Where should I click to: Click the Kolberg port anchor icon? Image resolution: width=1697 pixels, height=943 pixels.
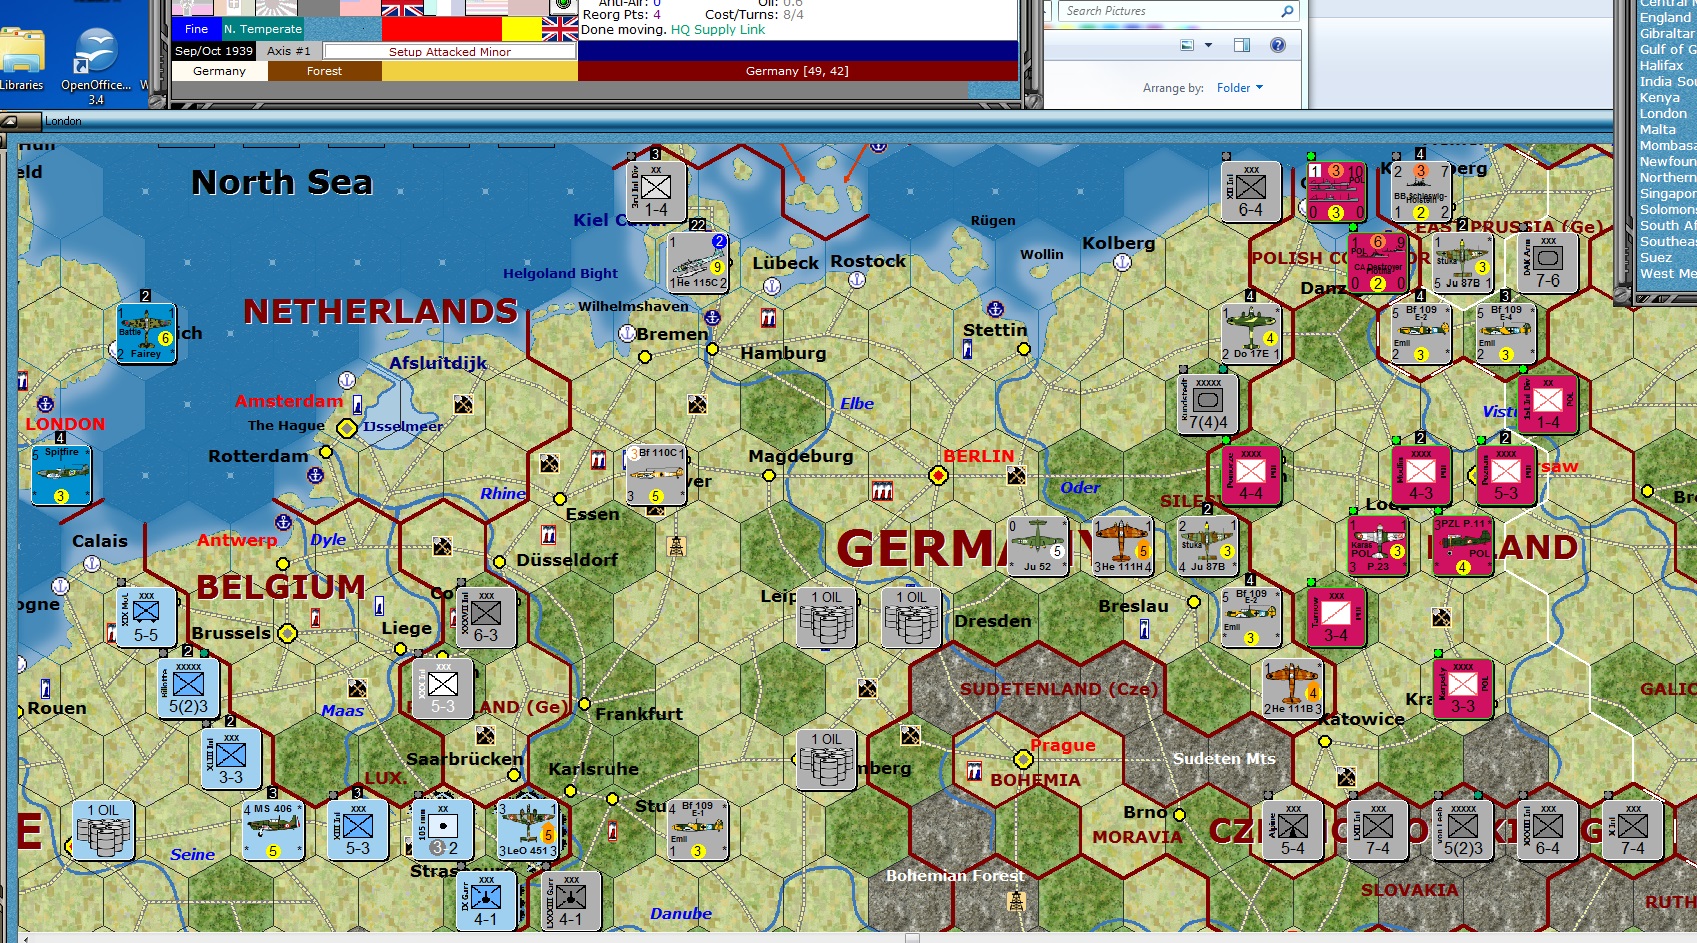pyautogui.click(x=1122, y=262)
